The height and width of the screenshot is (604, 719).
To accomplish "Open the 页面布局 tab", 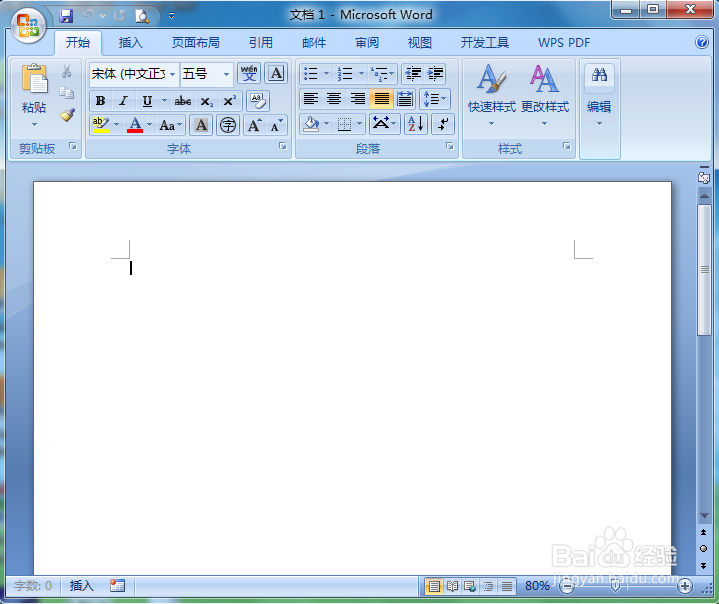I will (x=196, y=43).
